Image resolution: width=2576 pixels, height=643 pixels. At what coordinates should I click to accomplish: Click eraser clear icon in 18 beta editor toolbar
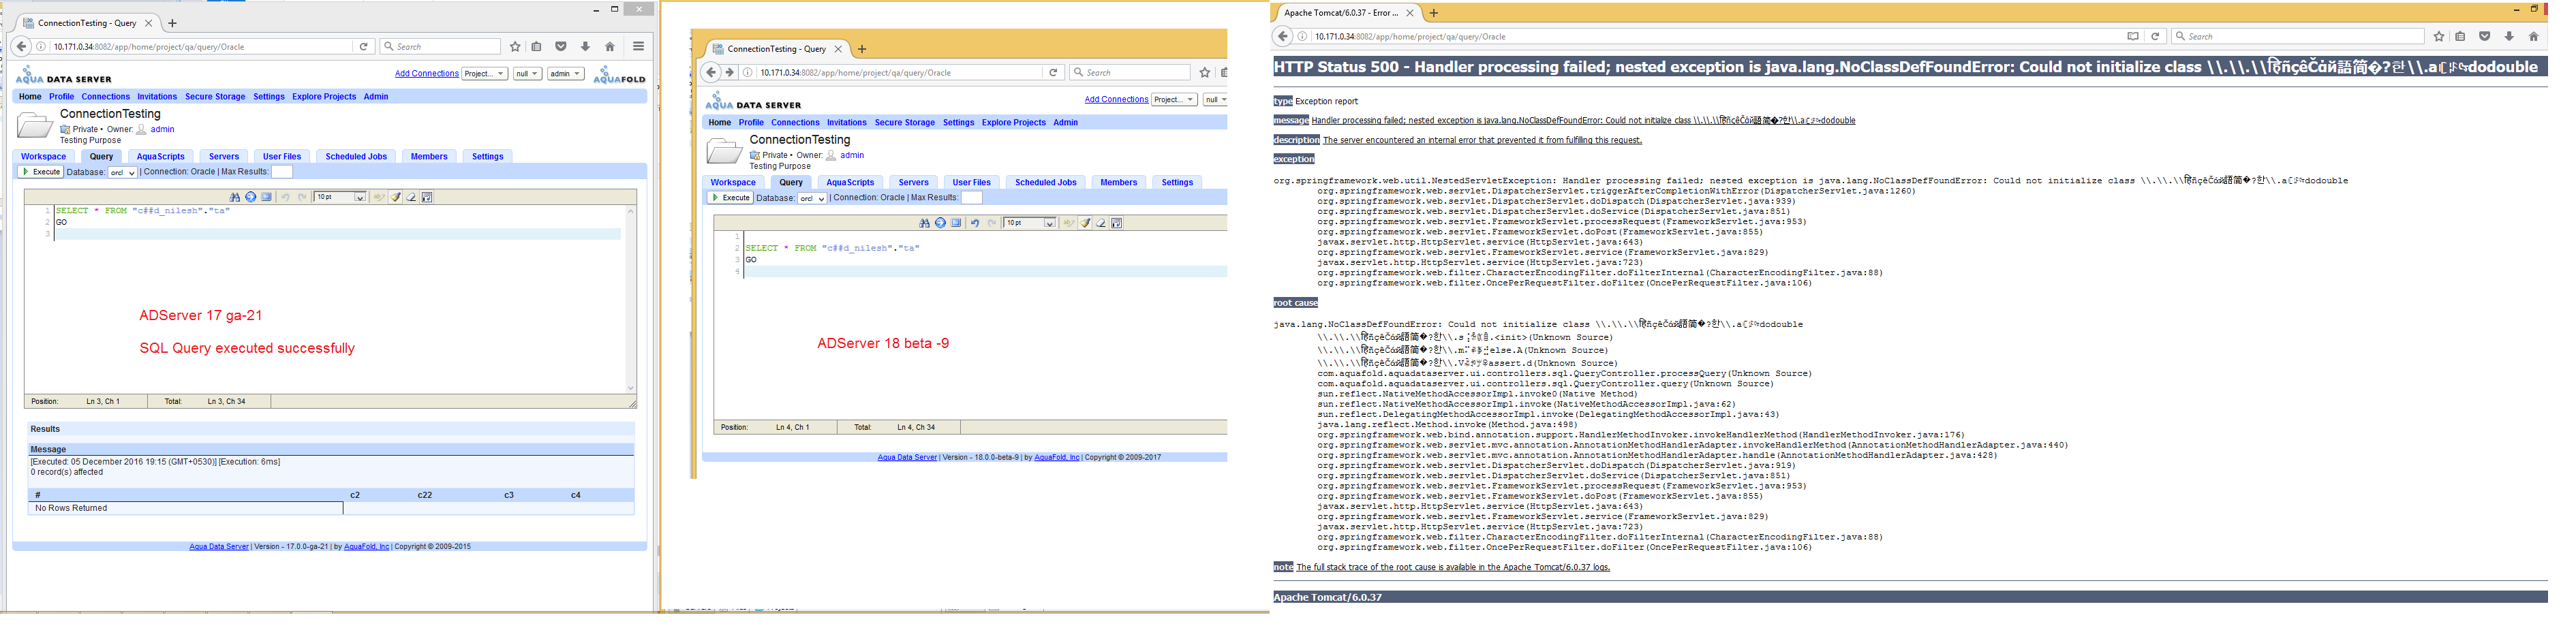(1101, 223)
